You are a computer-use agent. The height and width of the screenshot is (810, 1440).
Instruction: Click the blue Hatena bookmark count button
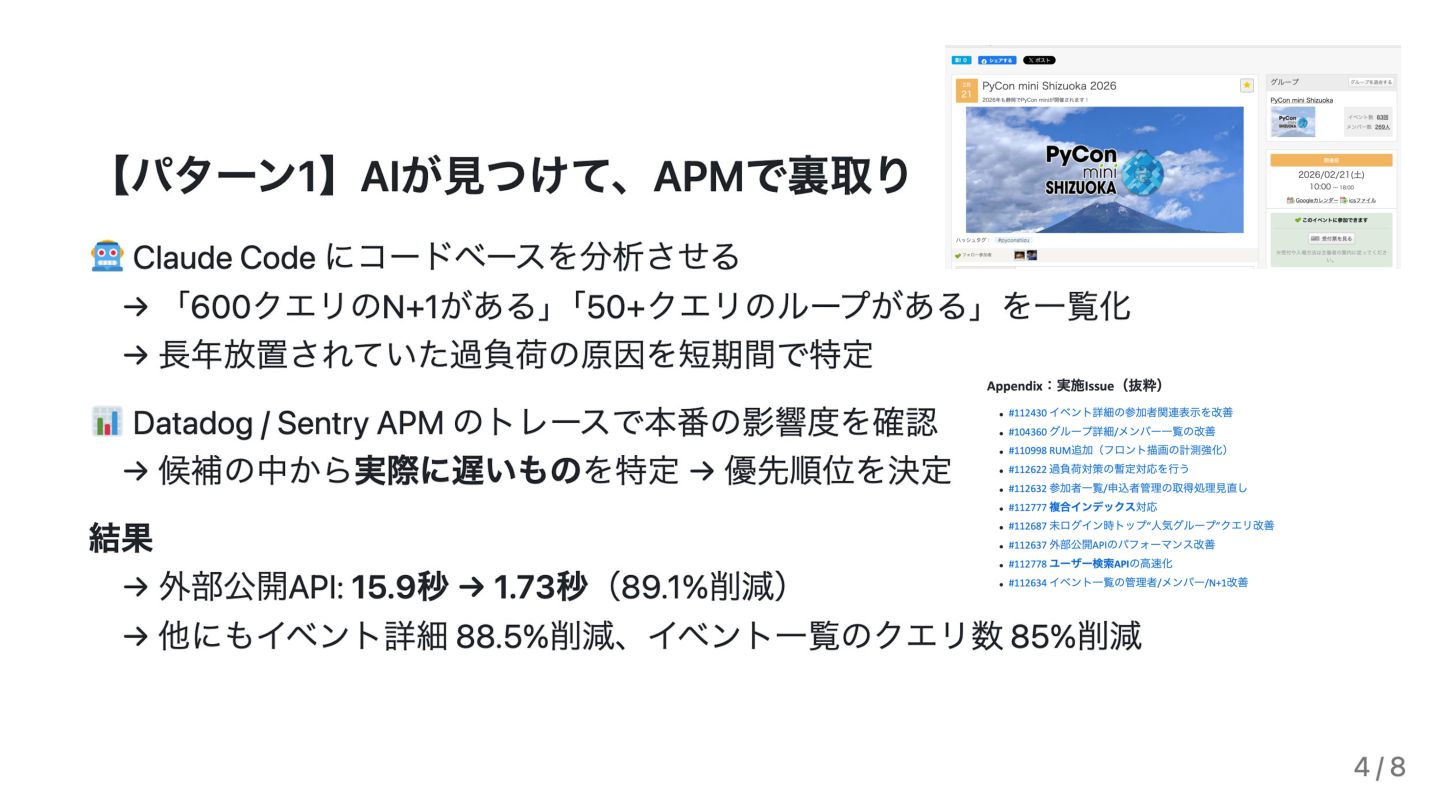(x=962, y=60)
